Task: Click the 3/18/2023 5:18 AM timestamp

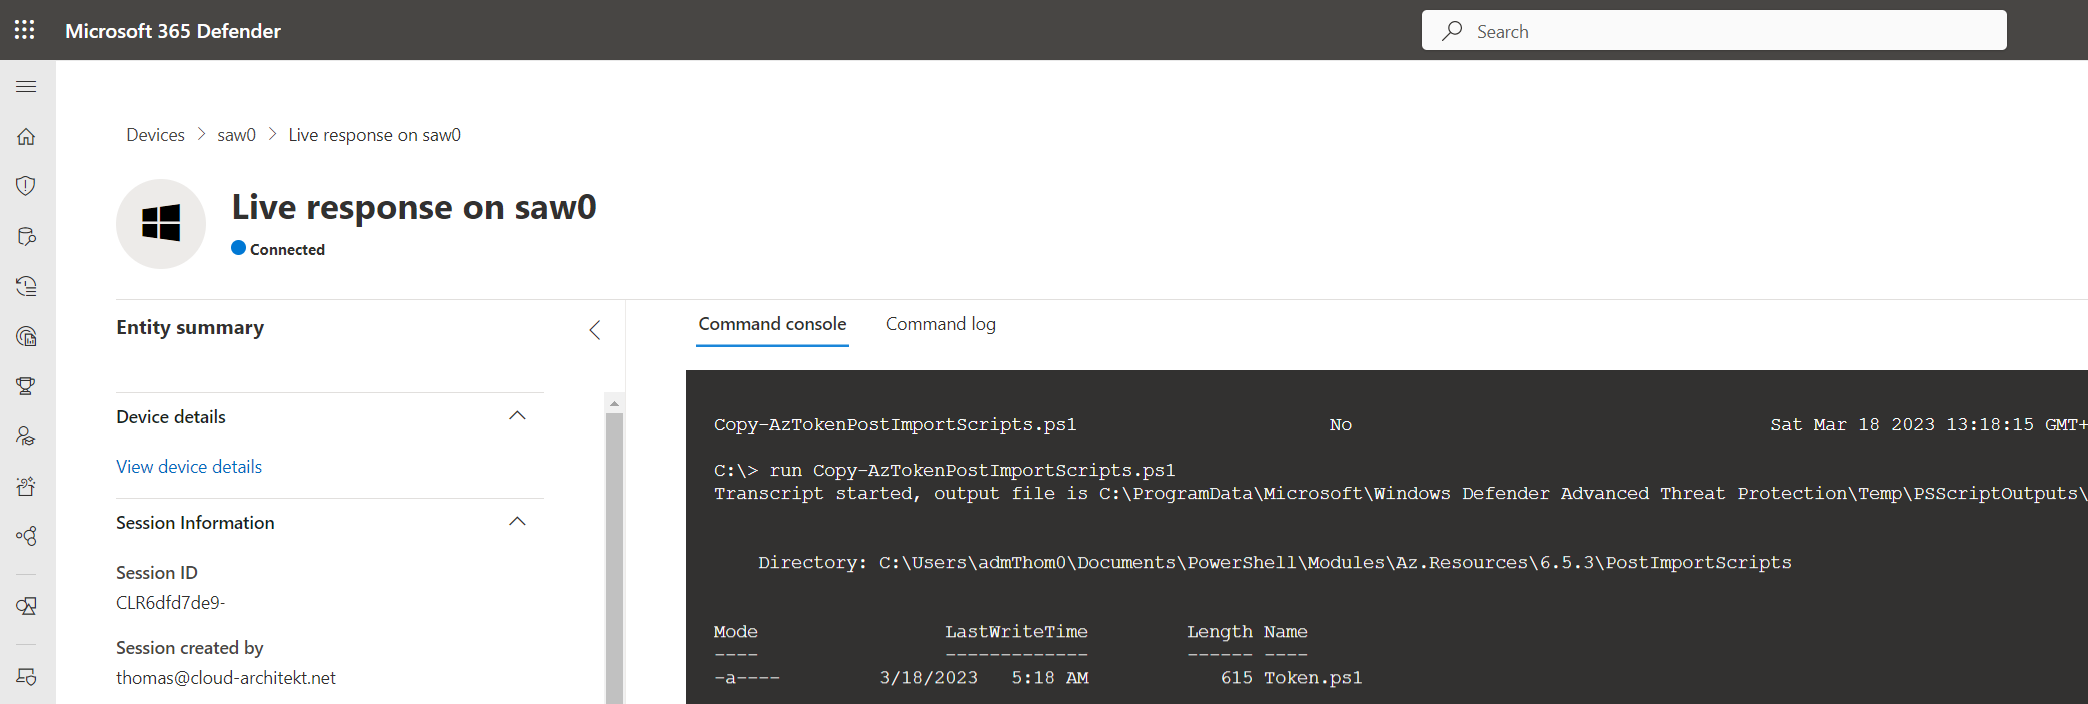Action: click(x=984, y=678)
